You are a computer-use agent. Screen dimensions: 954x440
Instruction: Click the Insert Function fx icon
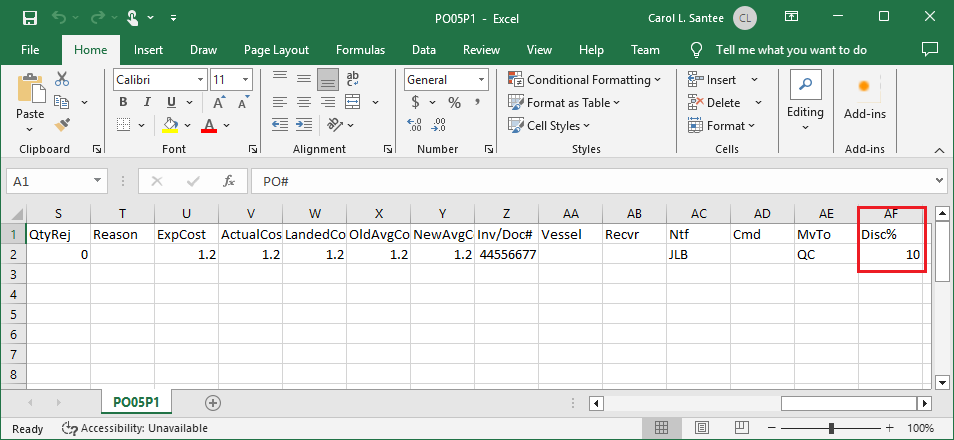[x=229, y=181]
